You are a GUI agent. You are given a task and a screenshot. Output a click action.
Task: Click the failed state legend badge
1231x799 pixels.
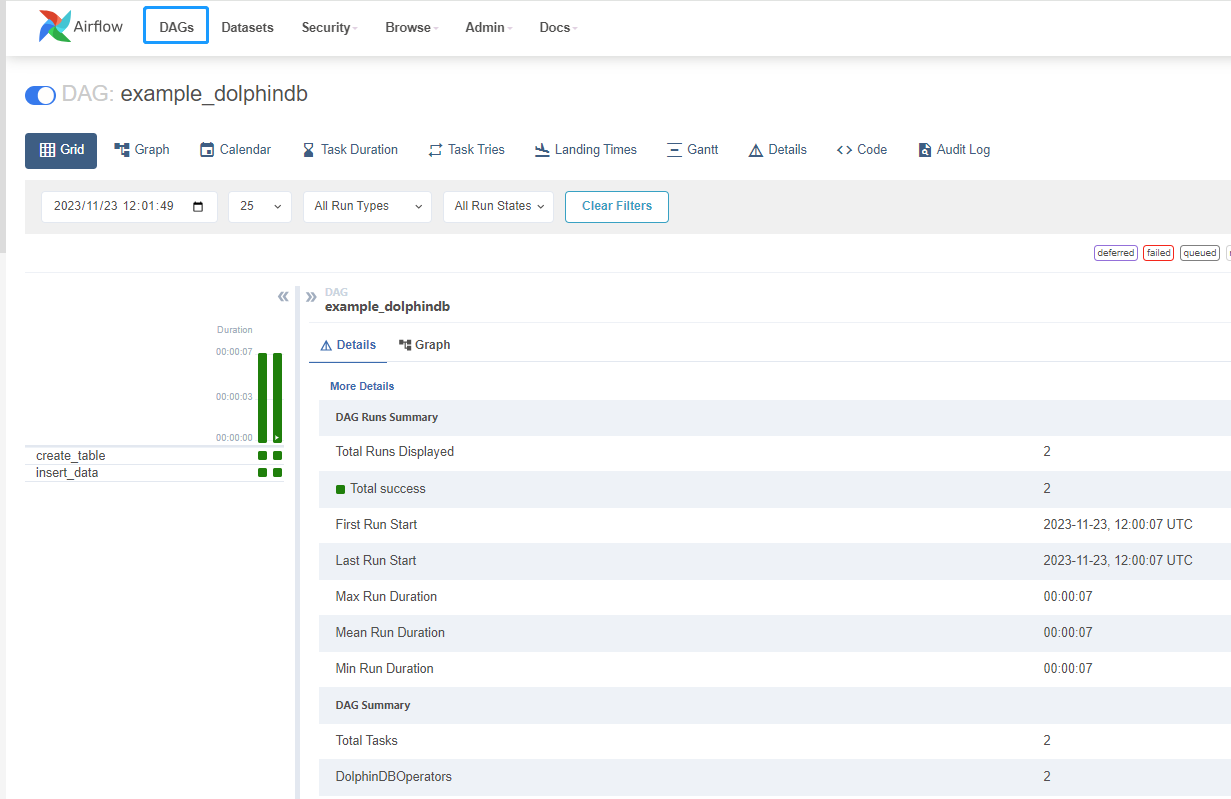point(1158,253)
